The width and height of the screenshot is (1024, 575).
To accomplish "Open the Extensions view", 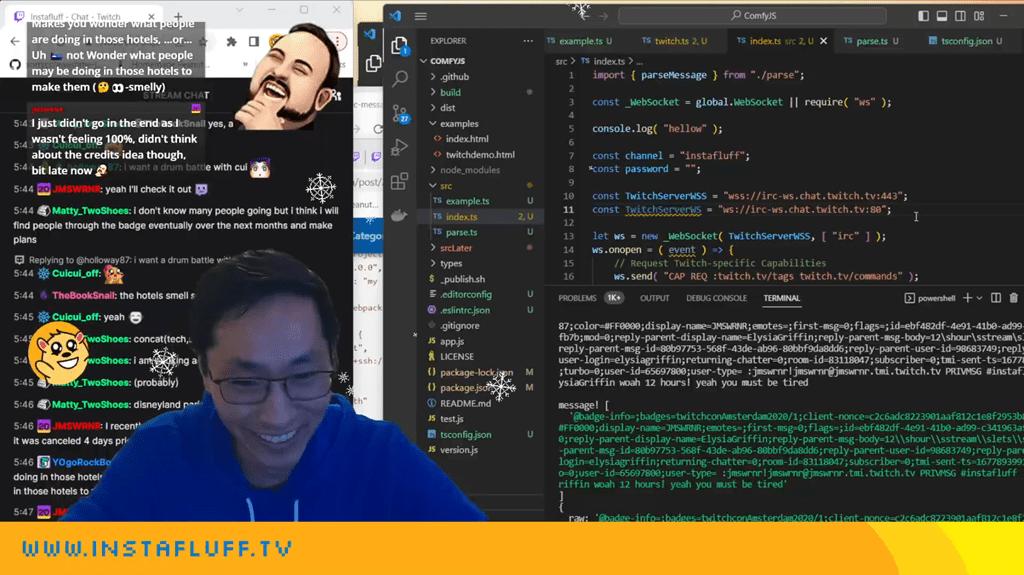I will (x=399, y=181).
